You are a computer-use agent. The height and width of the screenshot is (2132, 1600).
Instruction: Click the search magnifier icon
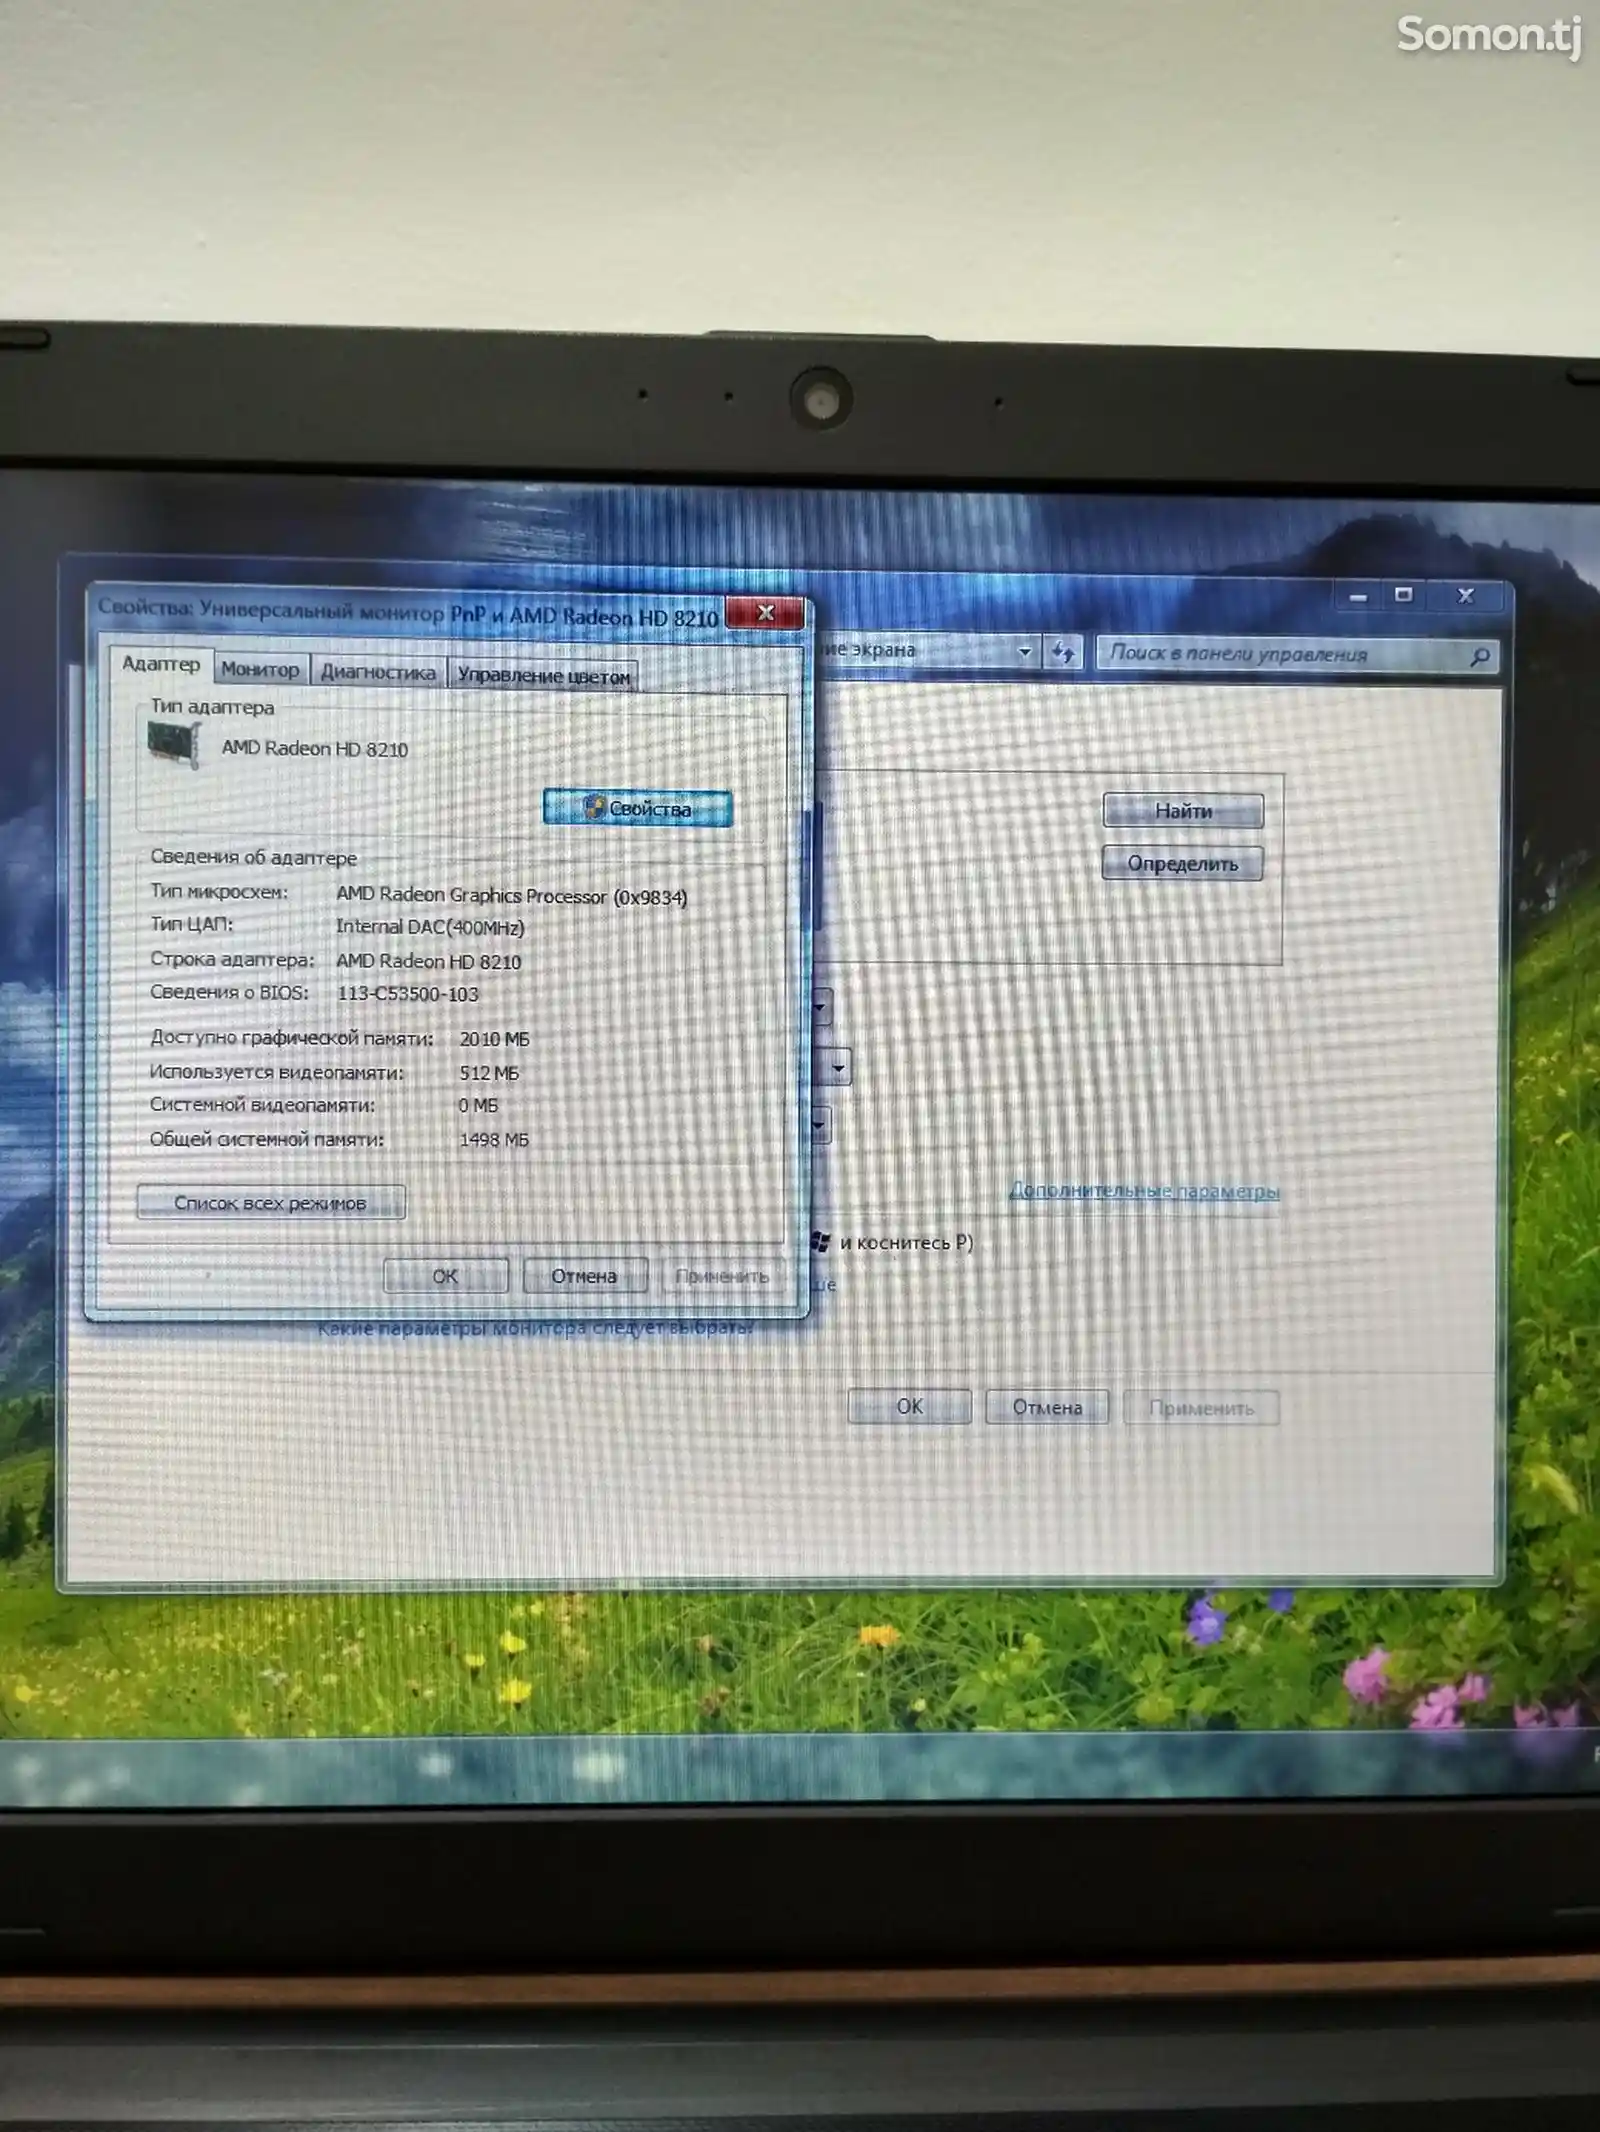(x=1480, y=657)
